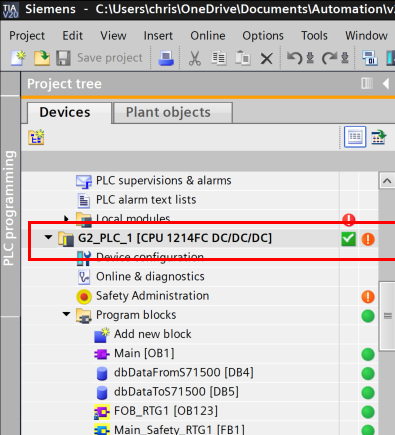Click the project tree scrollbar thumb
This screenshot has width=395, height=435.
click(x=387, y=316)
